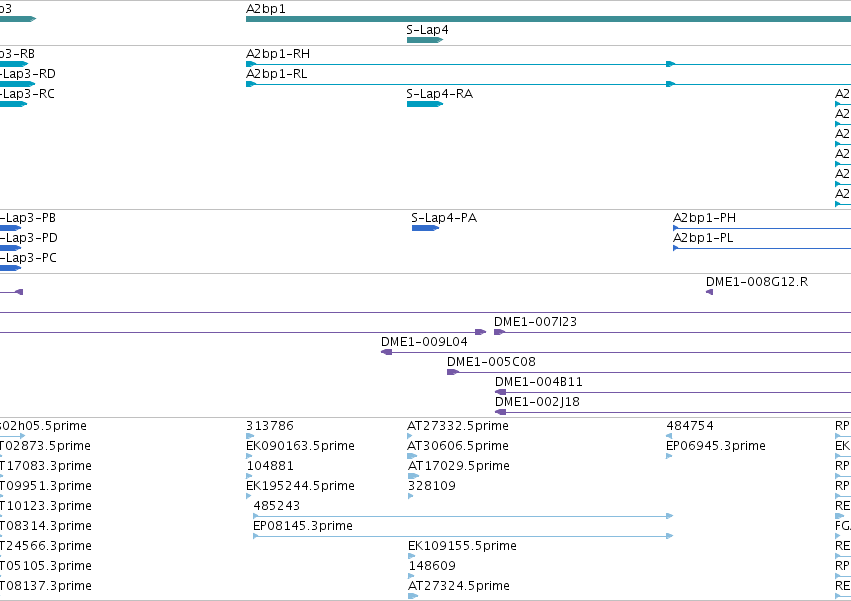Click the 484754 EST label
This screenshot has height=601, width=851.
pos(690,426)
